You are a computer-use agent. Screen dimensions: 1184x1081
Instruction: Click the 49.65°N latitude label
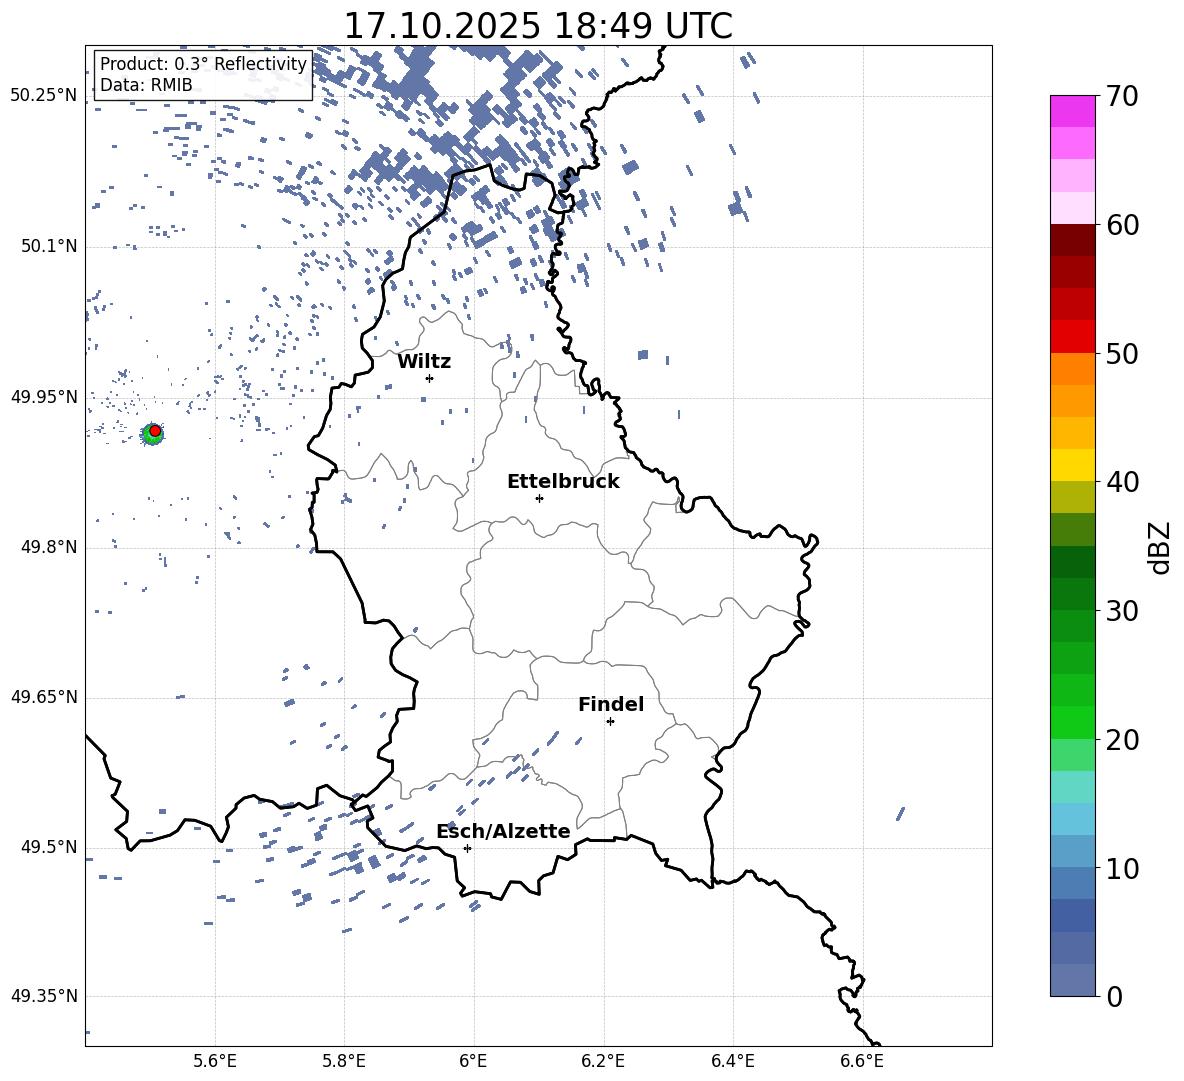pyautogui.click(x=43, y=697)
